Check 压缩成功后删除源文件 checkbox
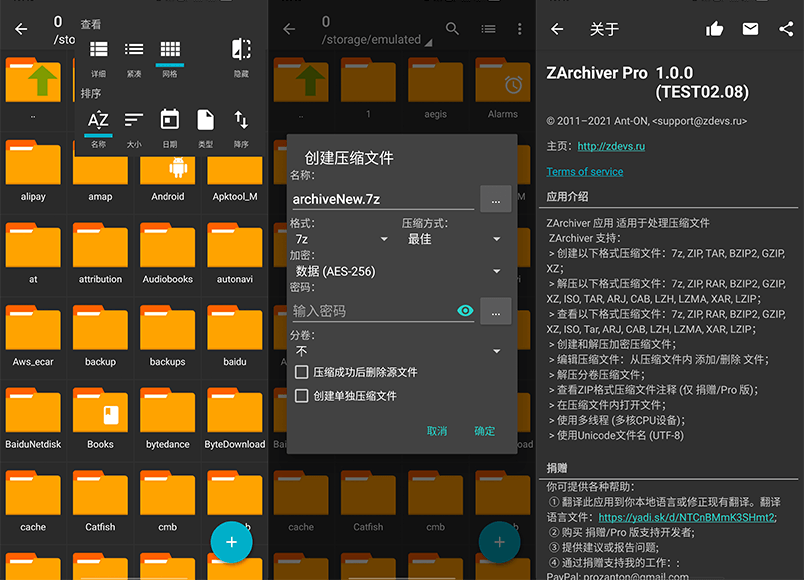 point(302,372)
